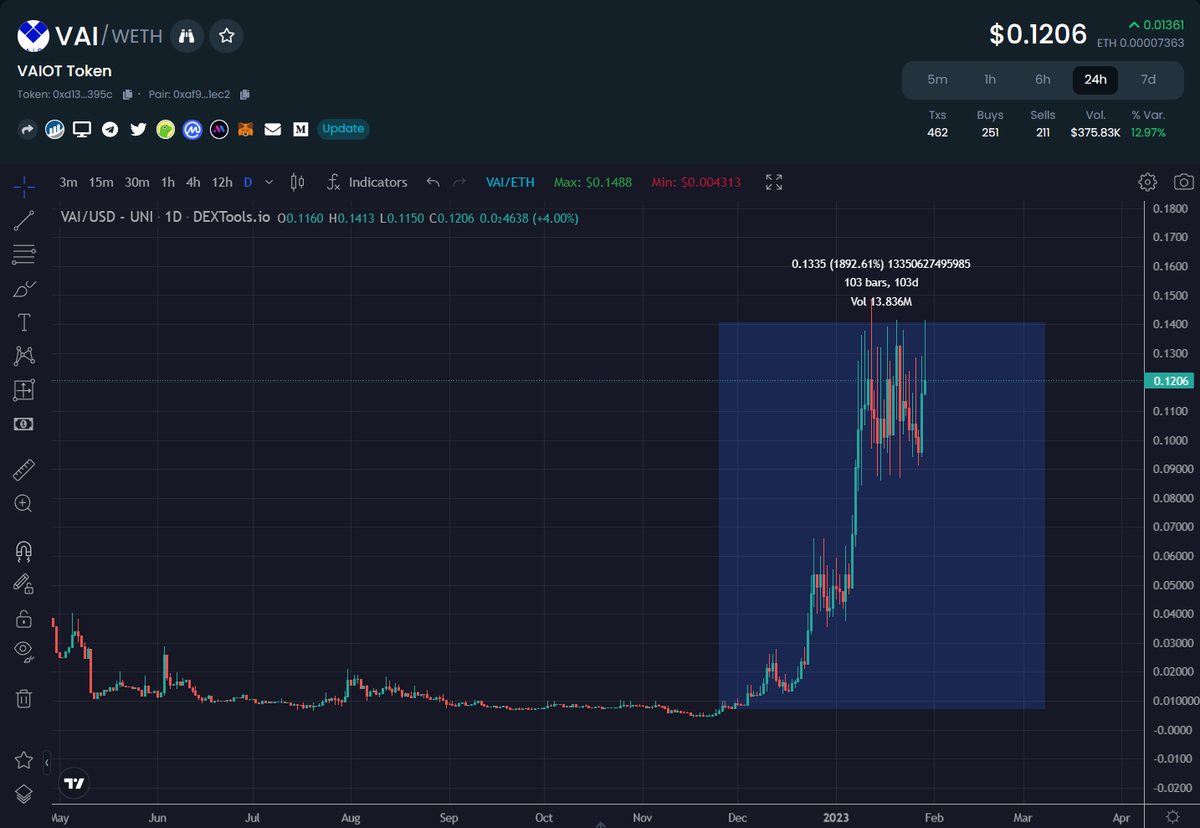
Task: Expand the timeframe dropdown chevron
Action: click(x=269, y=182)
